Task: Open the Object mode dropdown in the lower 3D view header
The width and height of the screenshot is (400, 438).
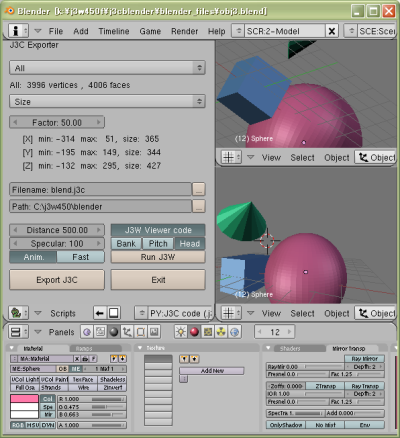Action: tap(376, 313)
